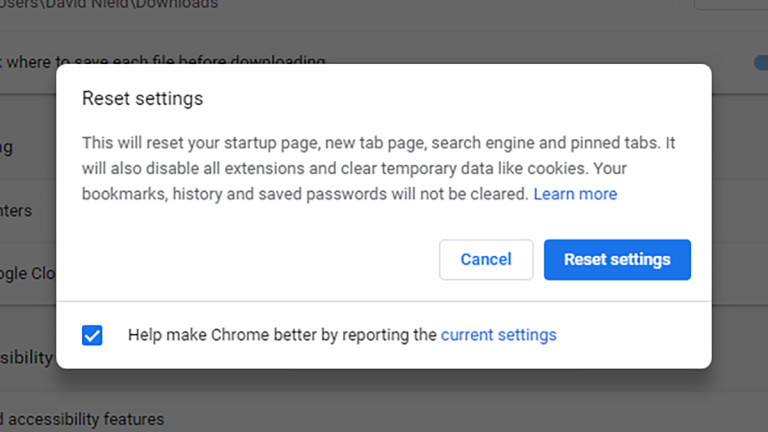Click the dimmed area right of the dialog
The height and width of the screenshot is (432, 768).
coord(740,220)
